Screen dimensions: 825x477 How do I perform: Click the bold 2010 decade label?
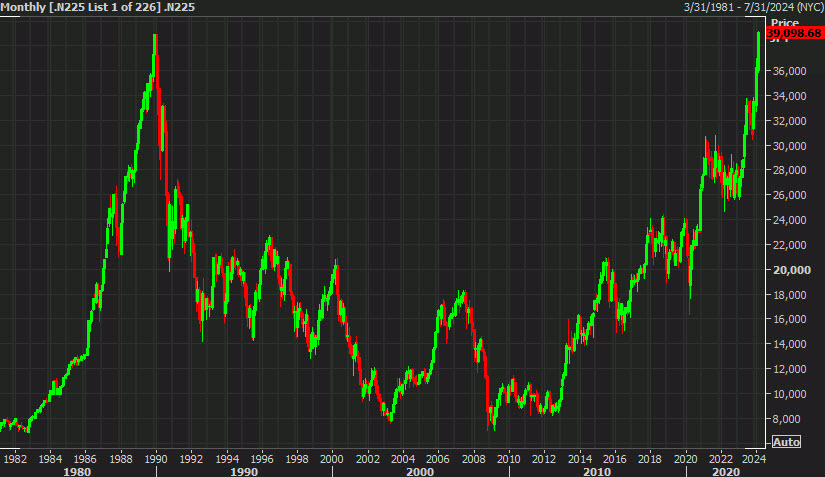597,471
